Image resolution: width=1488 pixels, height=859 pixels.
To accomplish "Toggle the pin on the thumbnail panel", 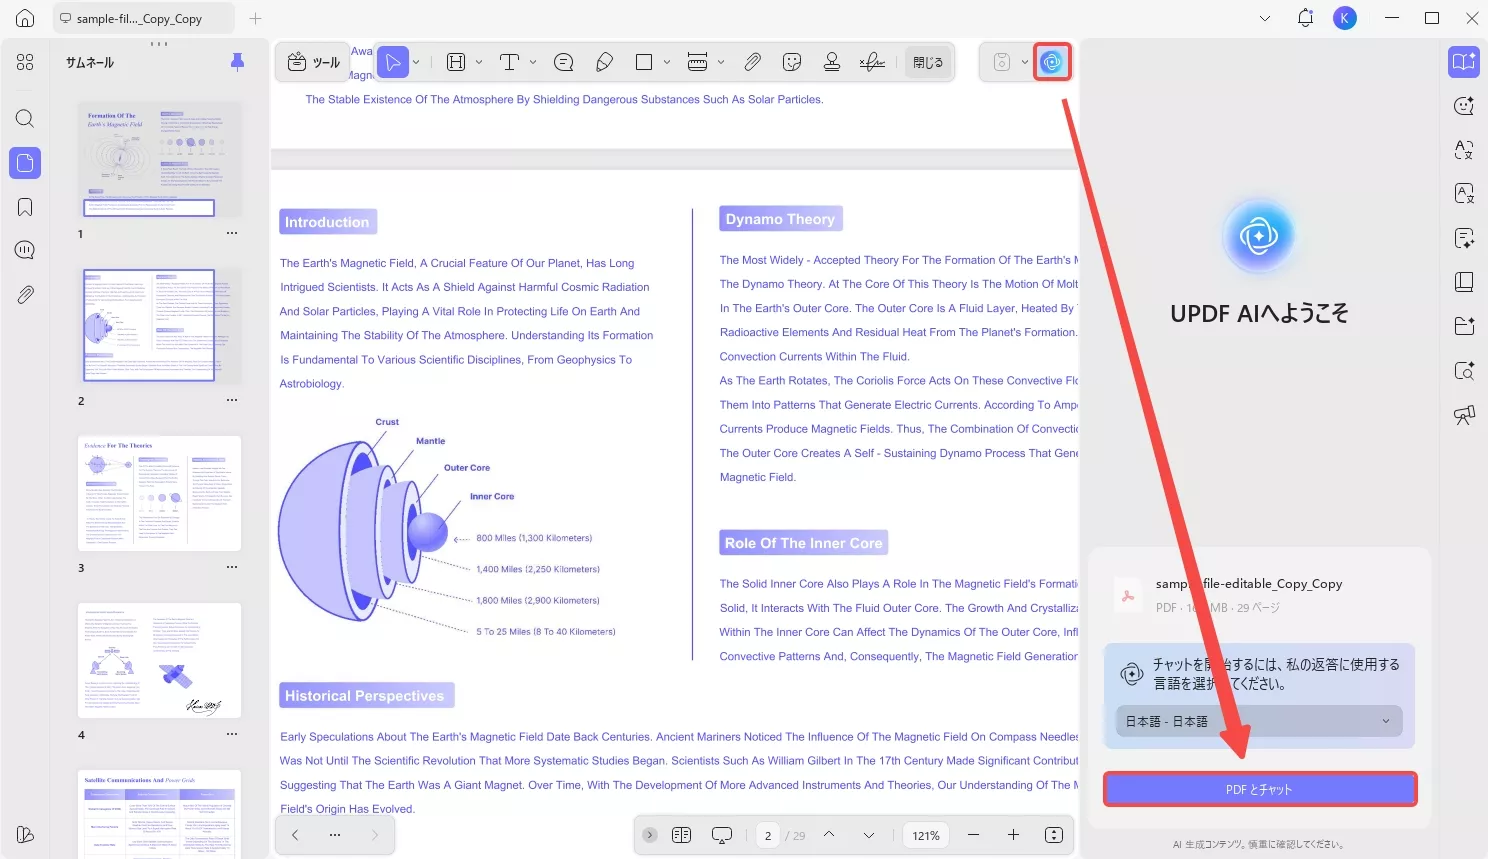I will [x=237, y=62].
